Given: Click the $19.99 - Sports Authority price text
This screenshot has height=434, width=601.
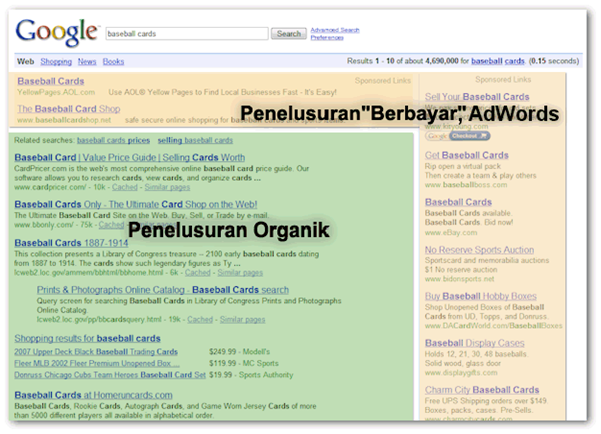Looking at the screenshot, I should (x=251, y=375).
